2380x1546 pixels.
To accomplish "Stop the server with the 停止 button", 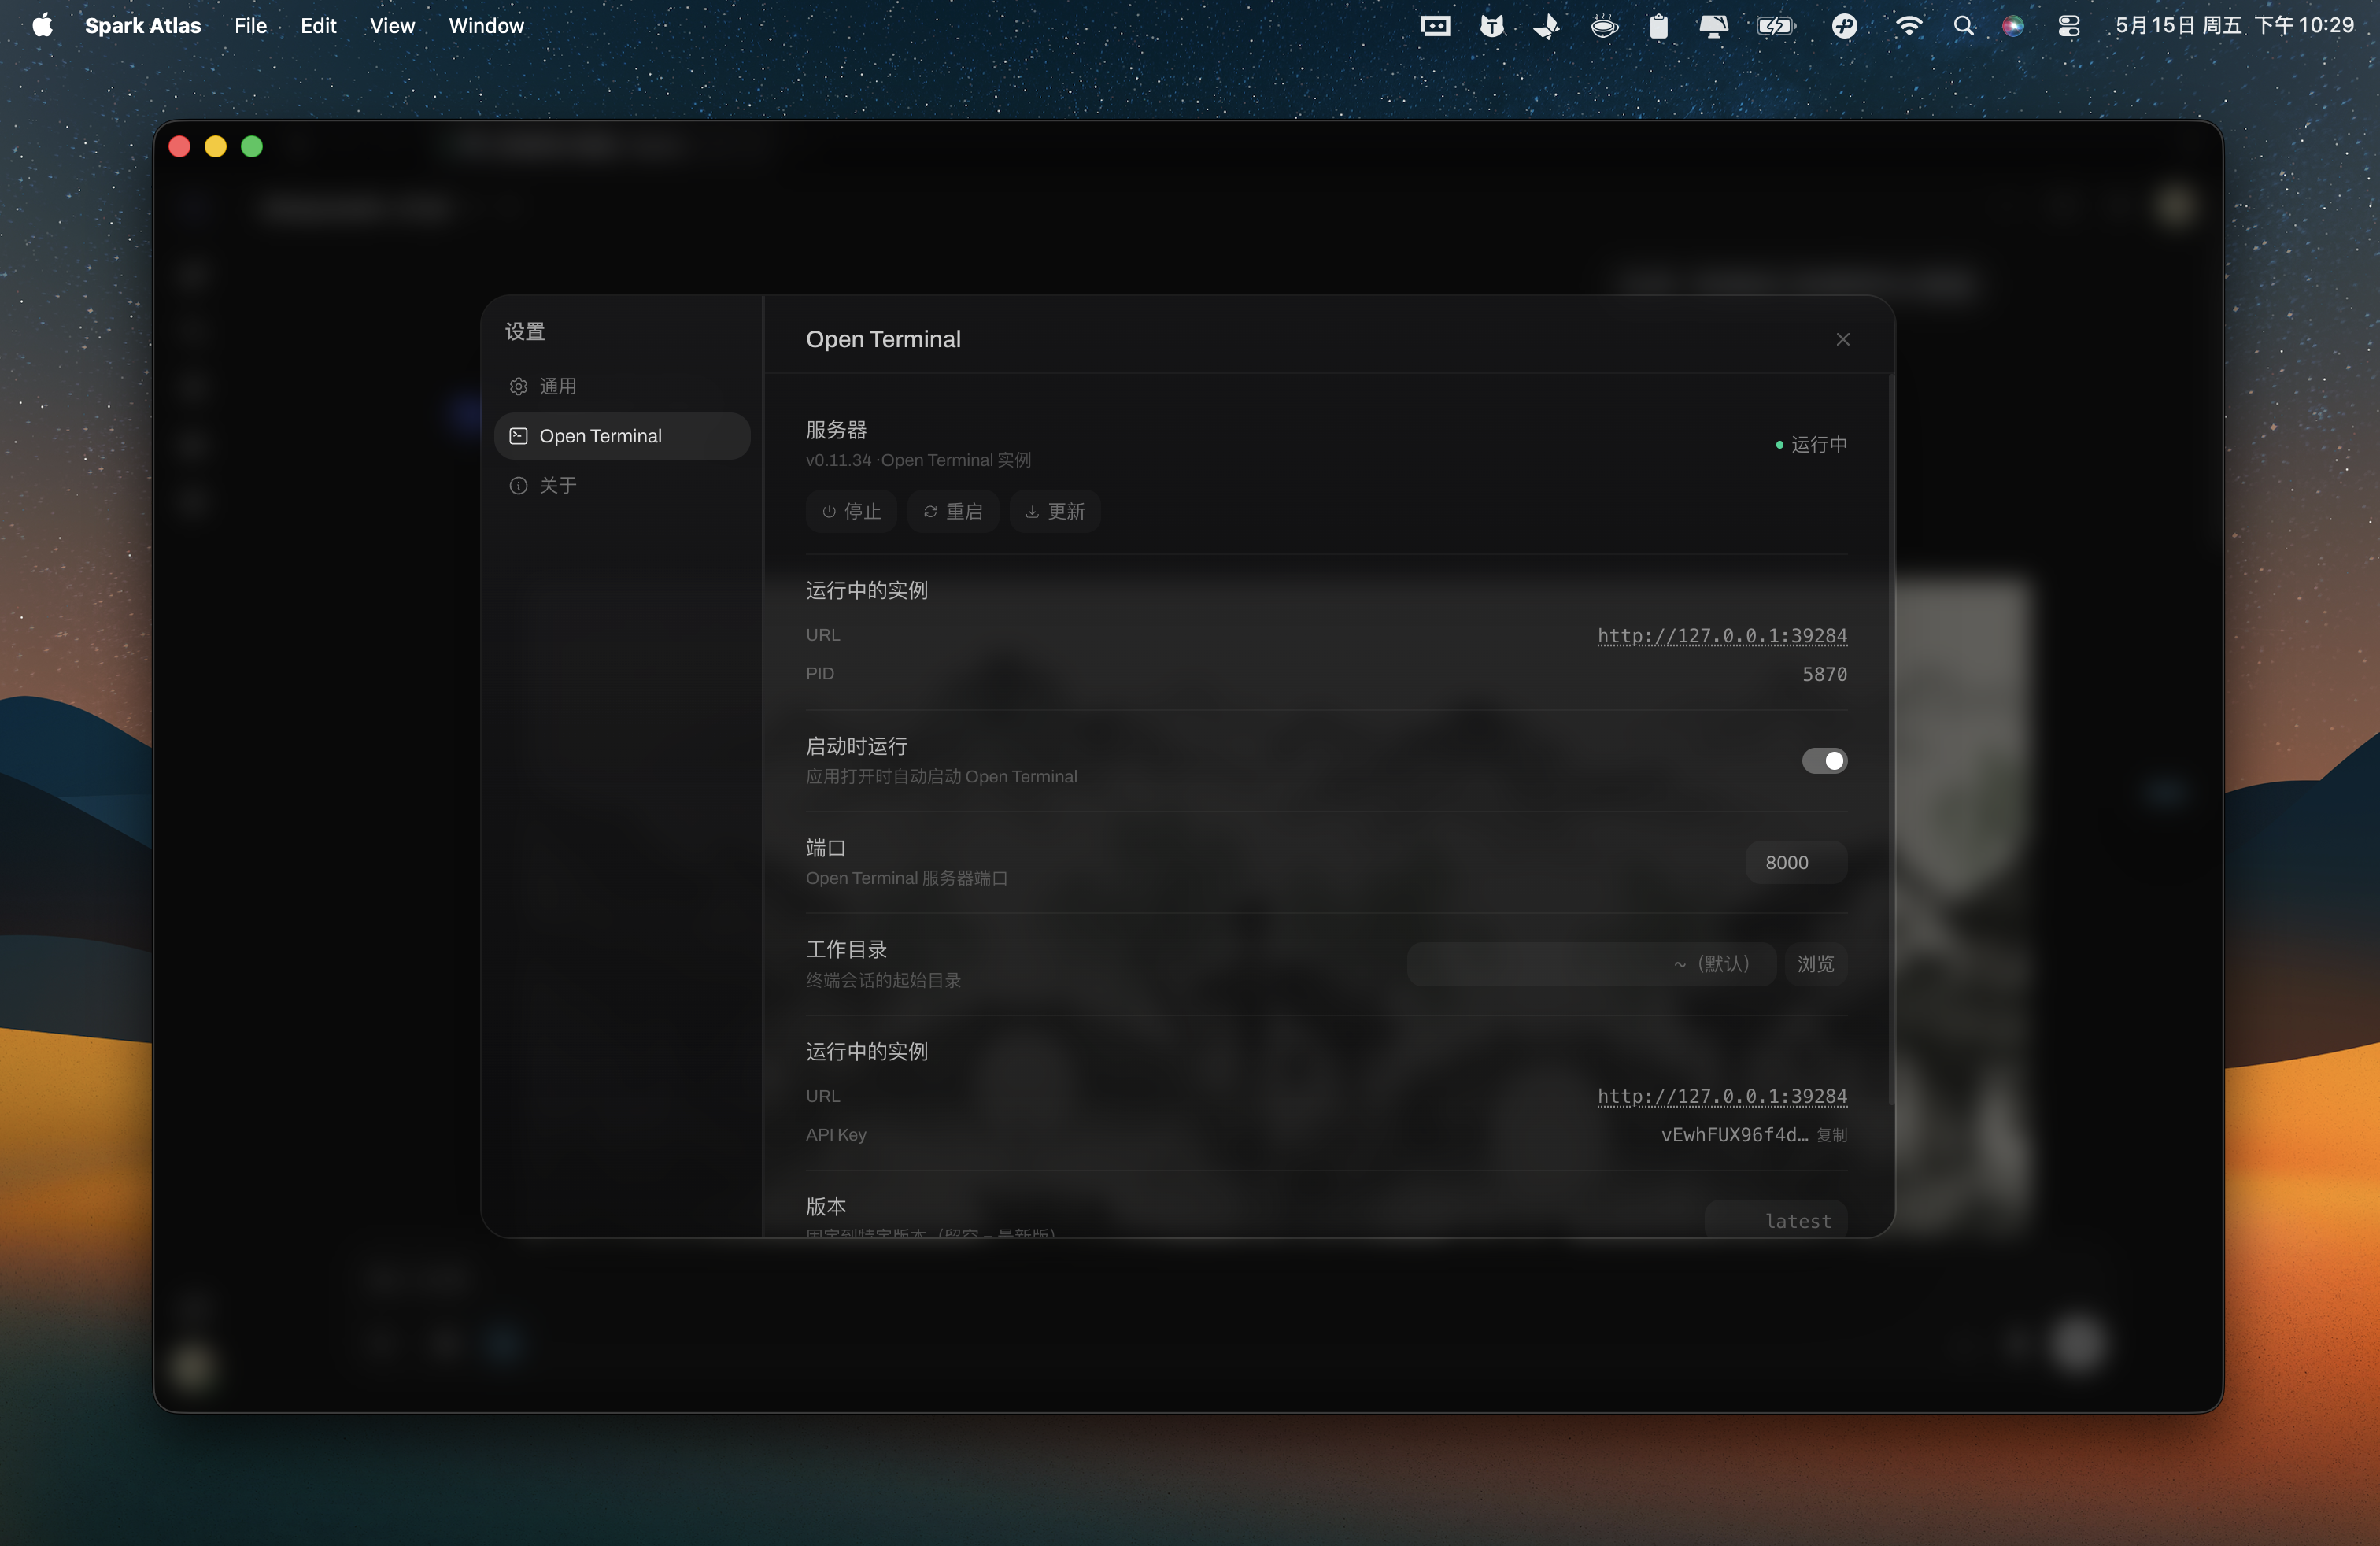I will (x=852, y=512).
